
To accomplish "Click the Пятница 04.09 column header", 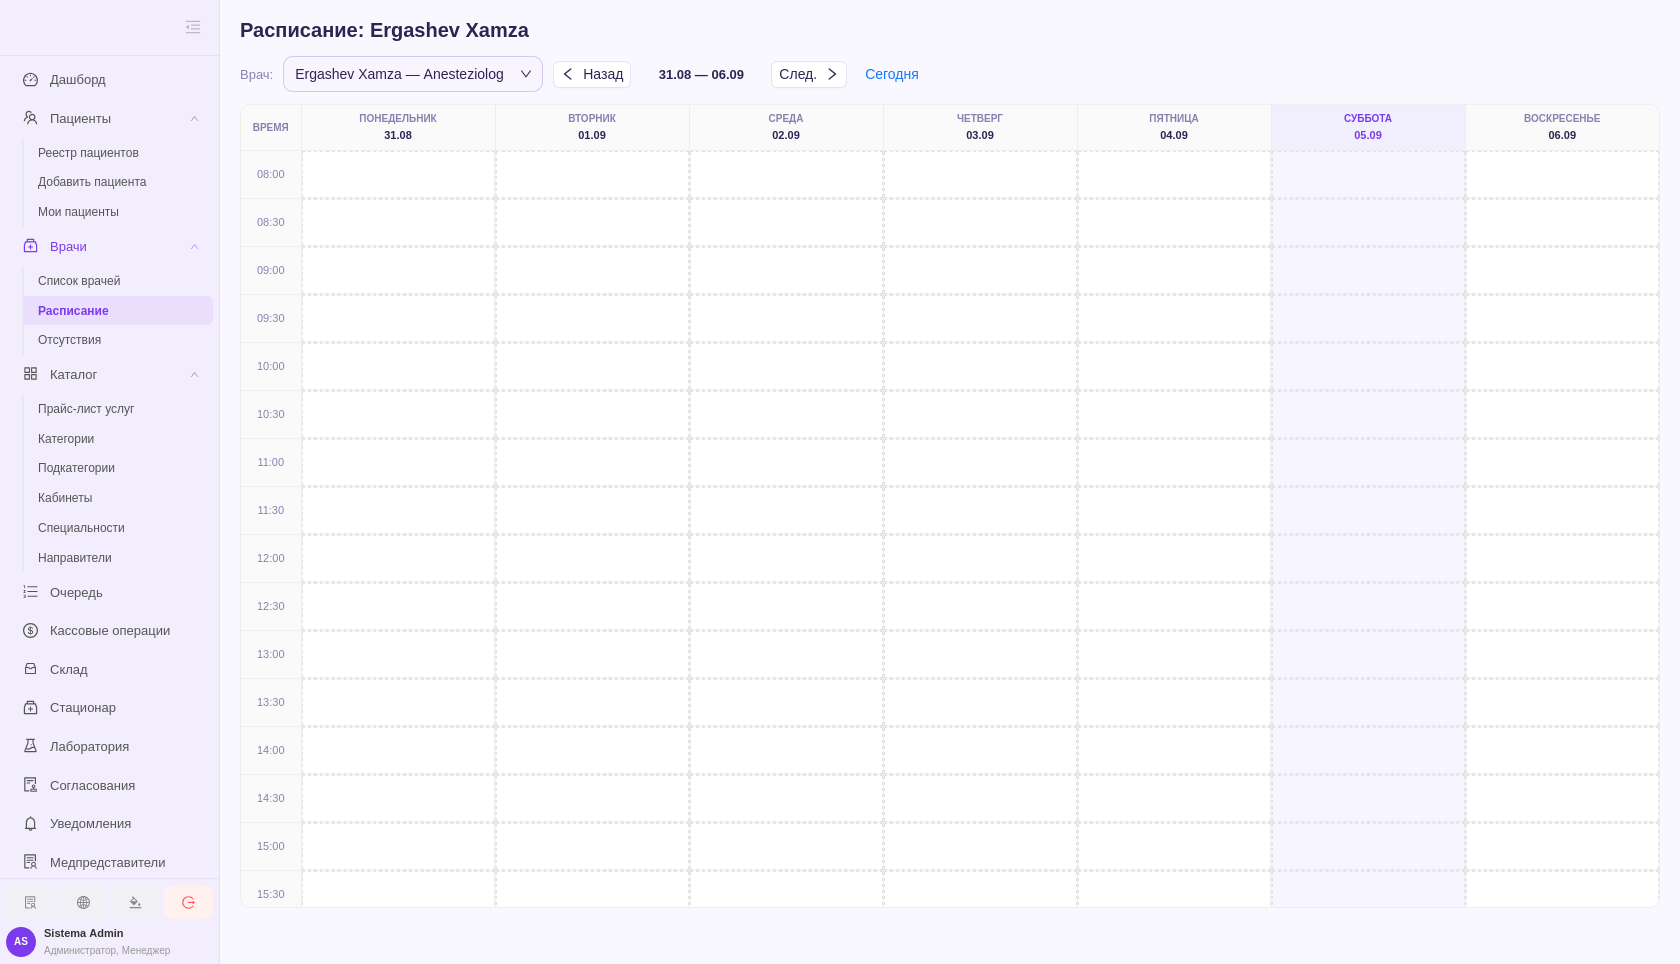I will coord(1174,127).
